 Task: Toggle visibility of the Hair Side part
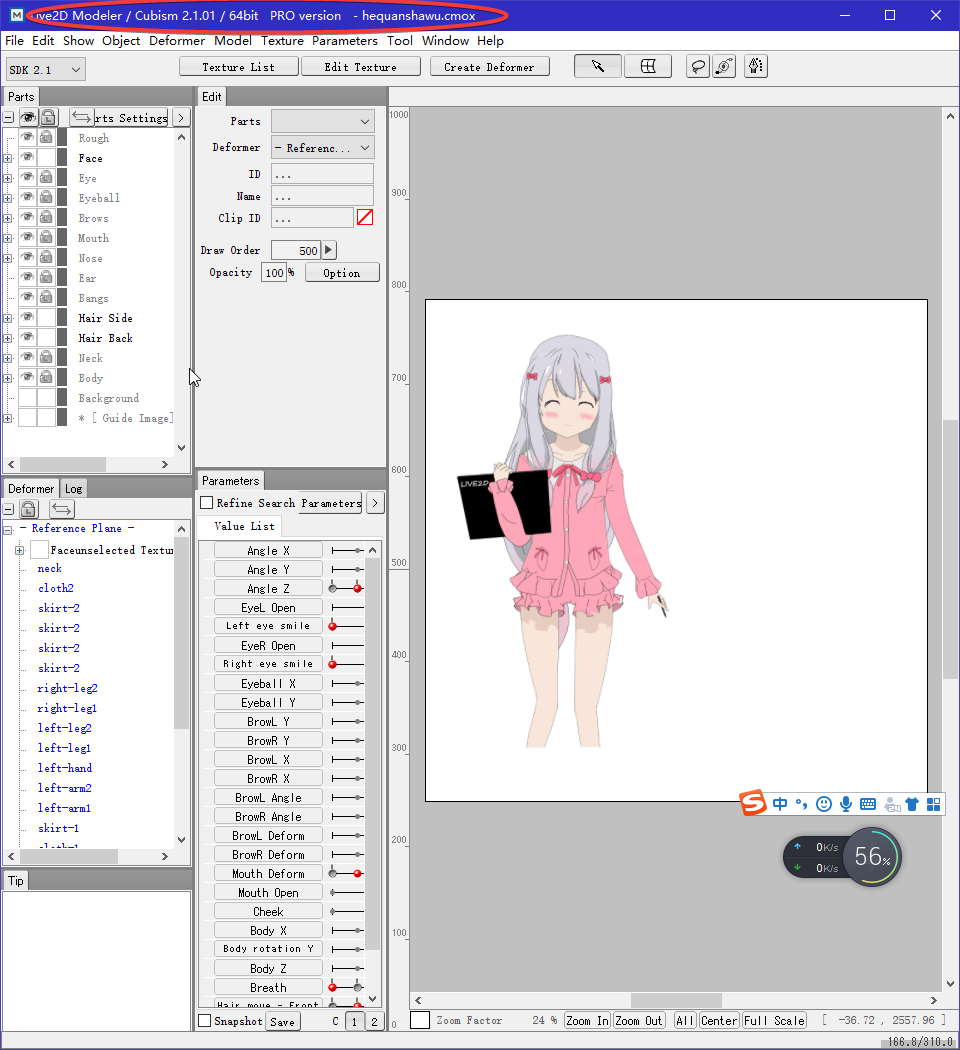[27, 317]
